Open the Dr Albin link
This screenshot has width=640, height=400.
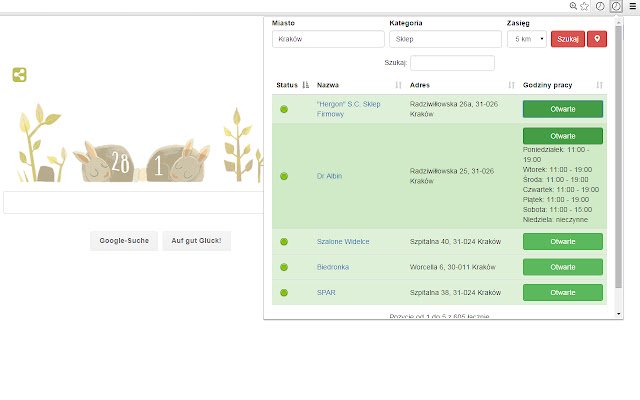[329, 176]
